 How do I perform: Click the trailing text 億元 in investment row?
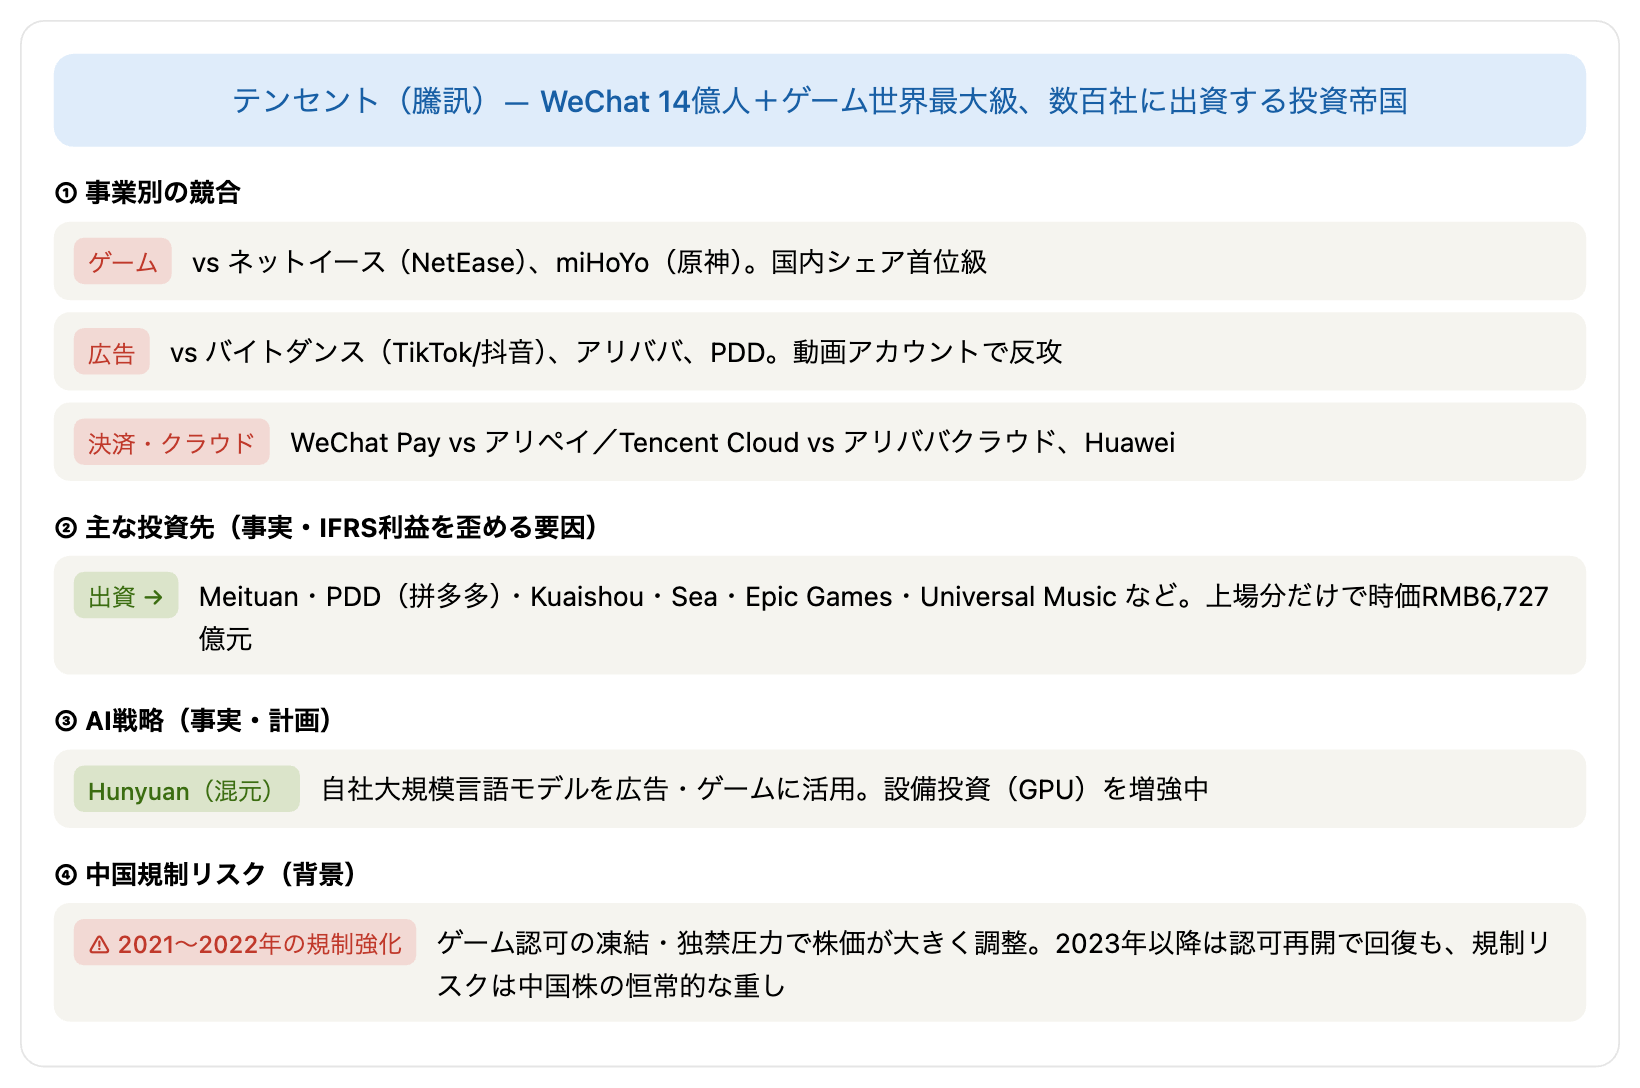226,638
